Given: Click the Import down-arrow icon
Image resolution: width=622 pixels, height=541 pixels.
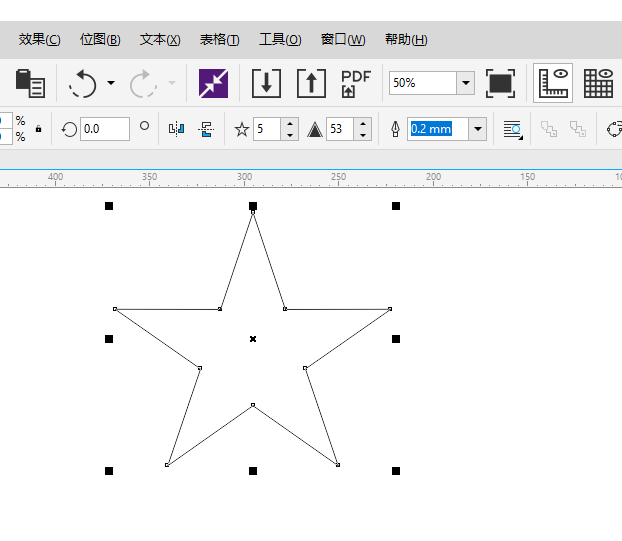Looking at the screenshot, I should 267,83.
